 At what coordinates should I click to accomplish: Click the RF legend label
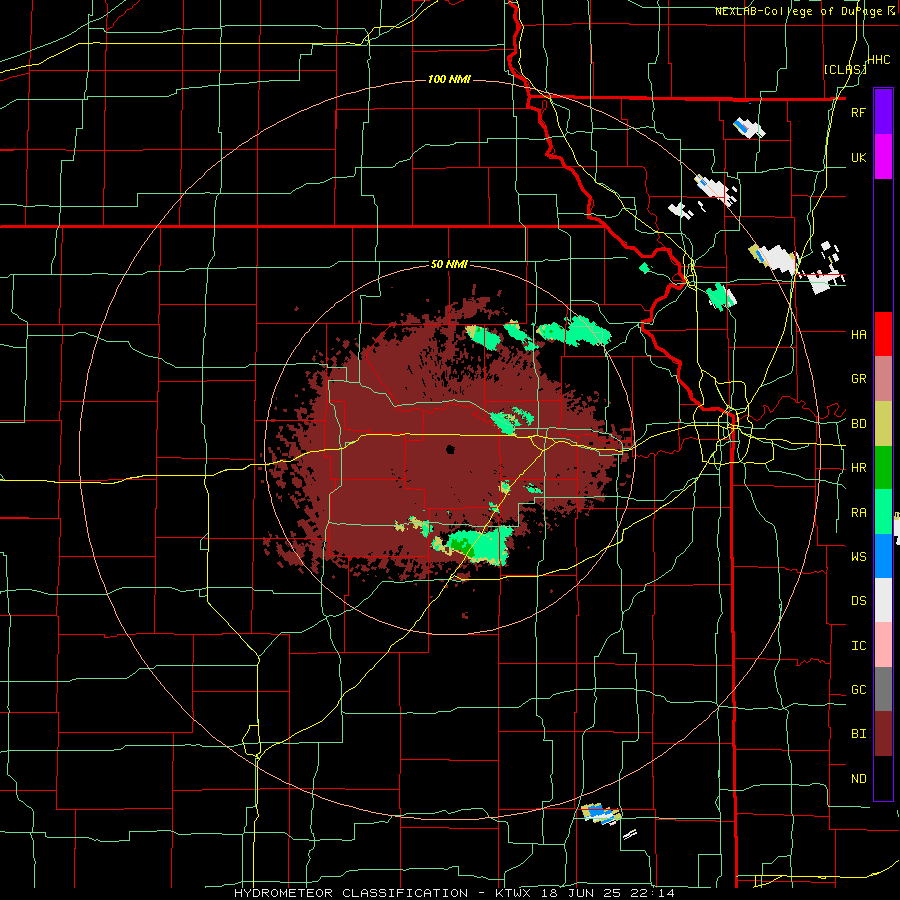point(858,113)
